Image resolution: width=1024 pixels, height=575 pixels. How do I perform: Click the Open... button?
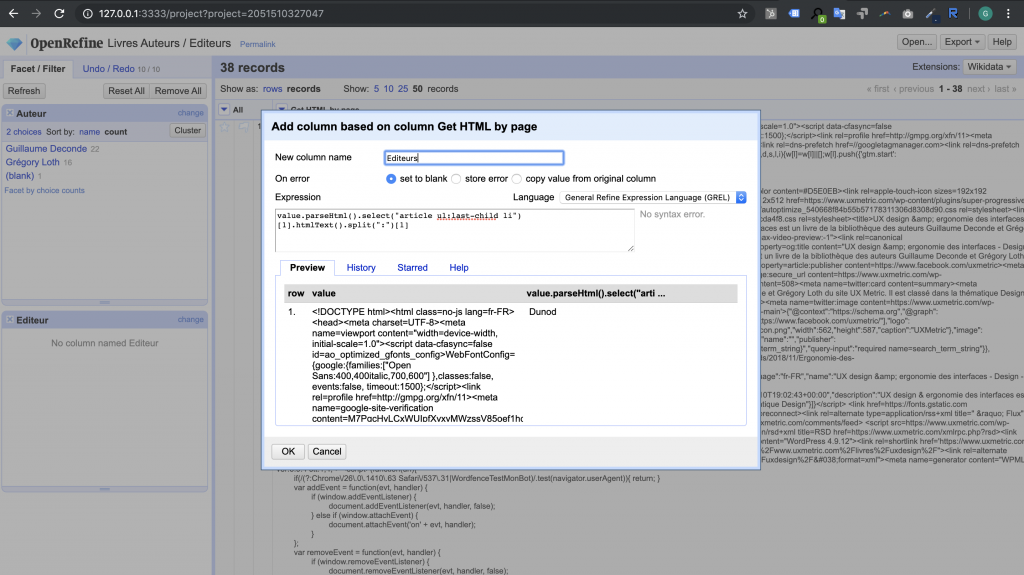pyautogui.click(x=917, y=42)
